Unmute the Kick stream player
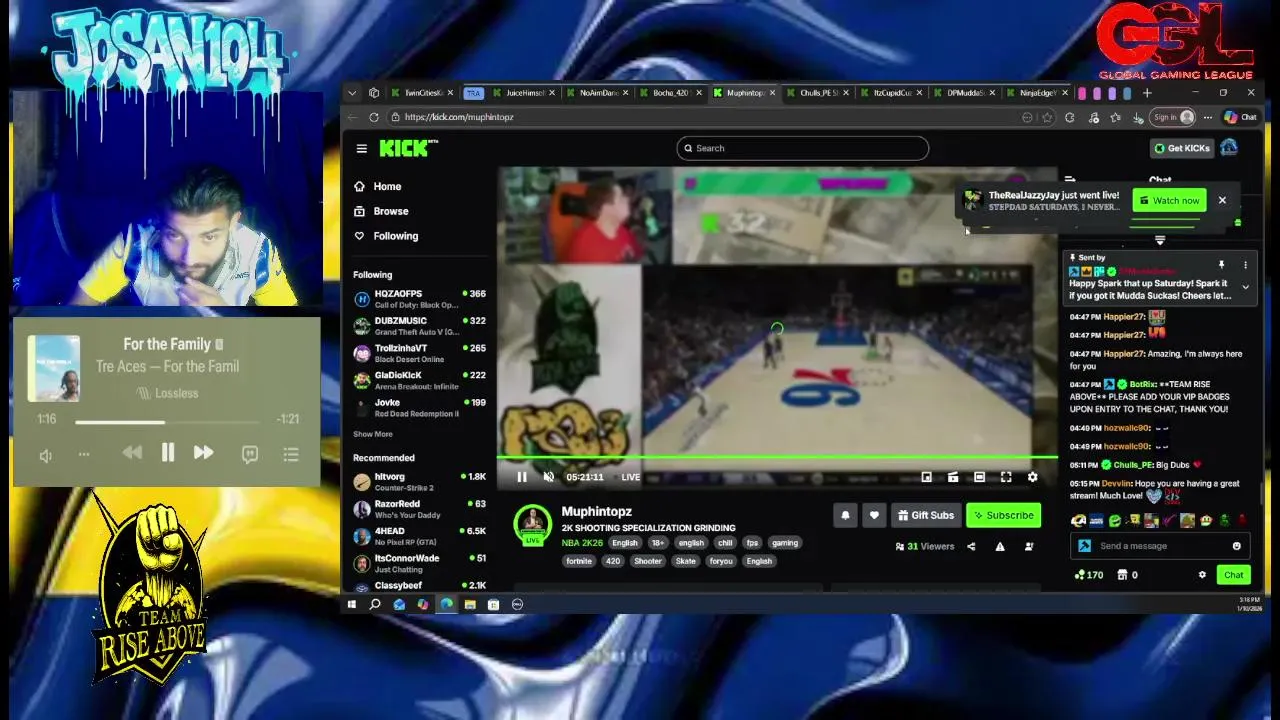The width and height of the screenshot is (1280, 720). pyautogui.click(x=548, y=477)
